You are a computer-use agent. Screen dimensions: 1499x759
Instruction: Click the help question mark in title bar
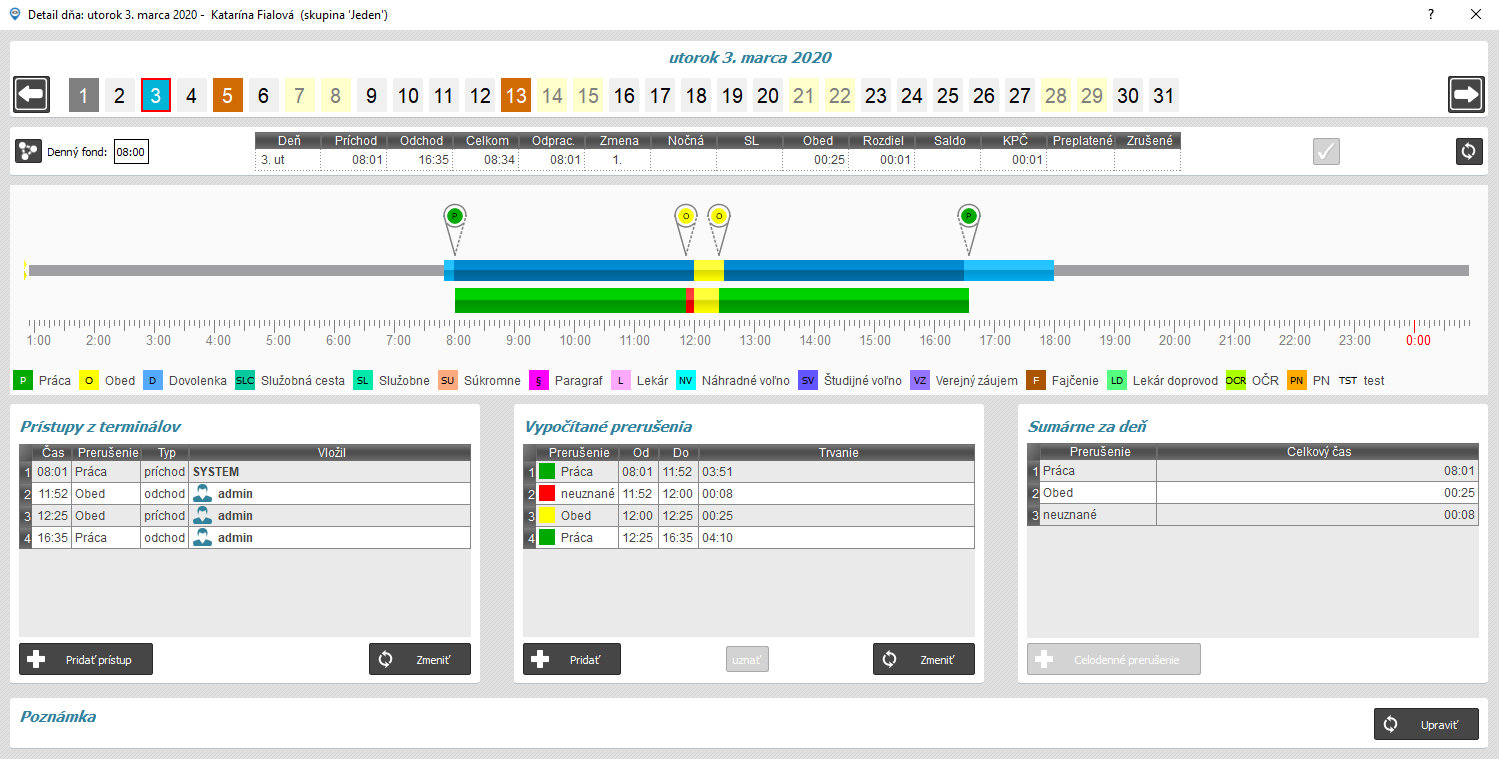pyautogui.click(x=1431, y=14)
